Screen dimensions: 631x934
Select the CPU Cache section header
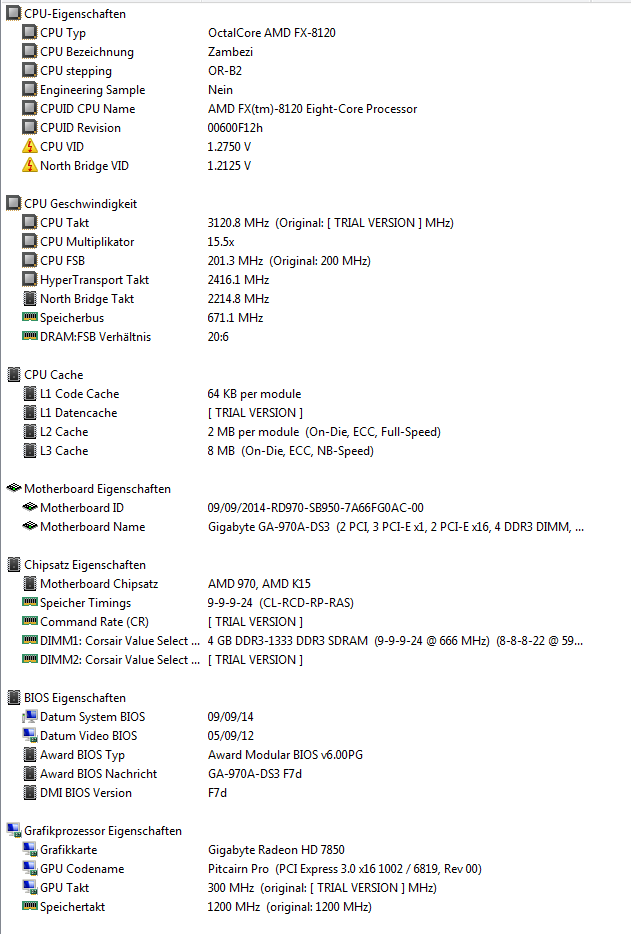(x=54, y=375)
